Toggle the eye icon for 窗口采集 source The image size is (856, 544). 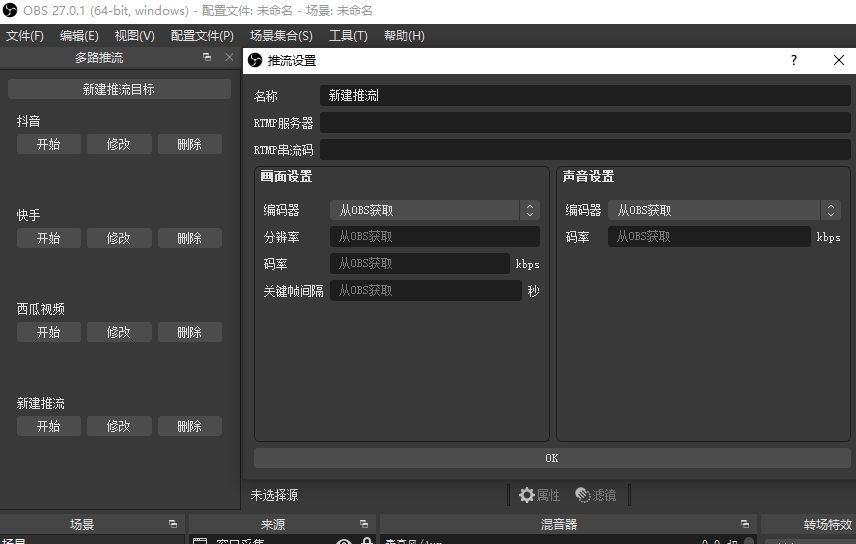344,542
